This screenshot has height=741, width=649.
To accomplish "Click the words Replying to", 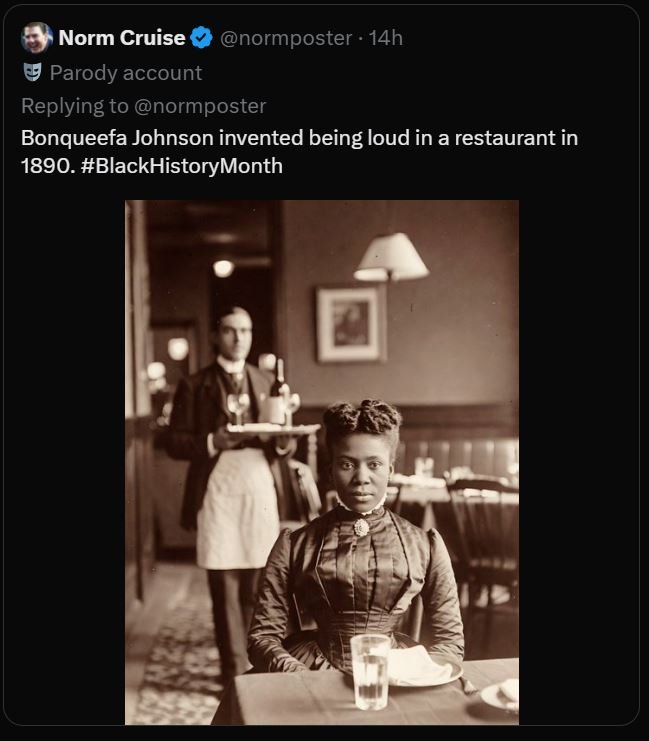I will click(x=70, y=105).
